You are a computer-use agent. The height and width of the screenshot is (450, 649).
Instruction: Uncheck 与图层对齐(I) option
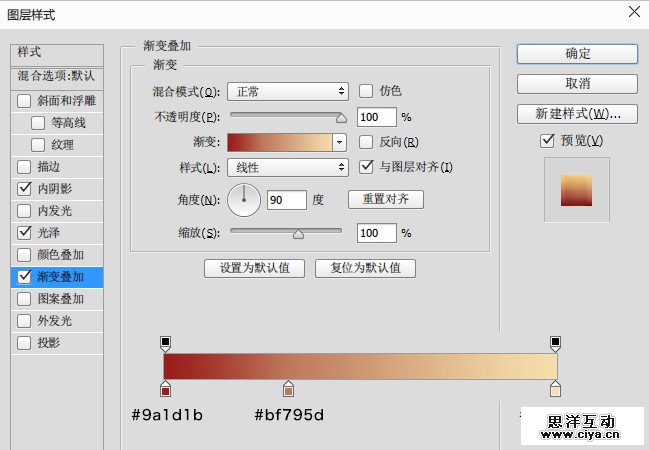(x=366, y=167)
